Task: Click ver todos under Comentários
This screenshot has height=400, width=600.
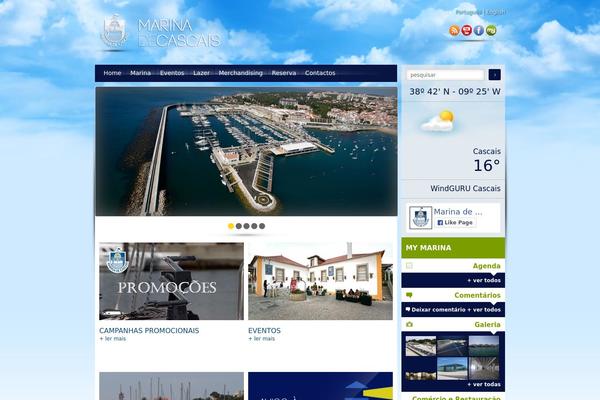Action: [484, 310]
